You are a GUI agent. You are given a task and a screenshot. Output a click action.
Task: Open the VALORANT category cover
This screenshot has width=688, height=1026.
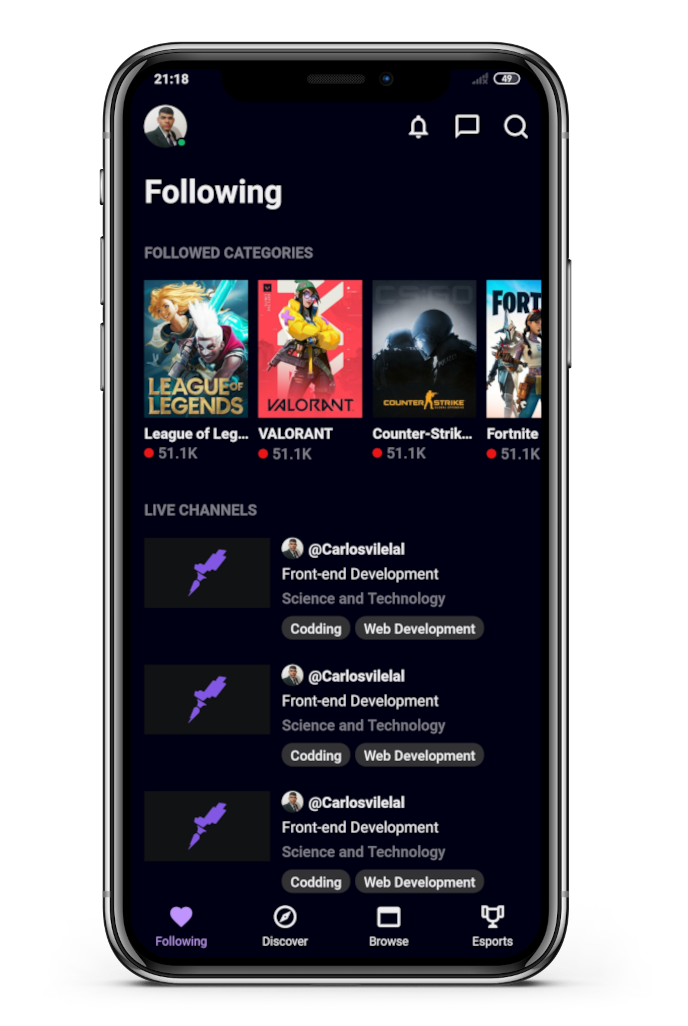[x=310, y=349]
